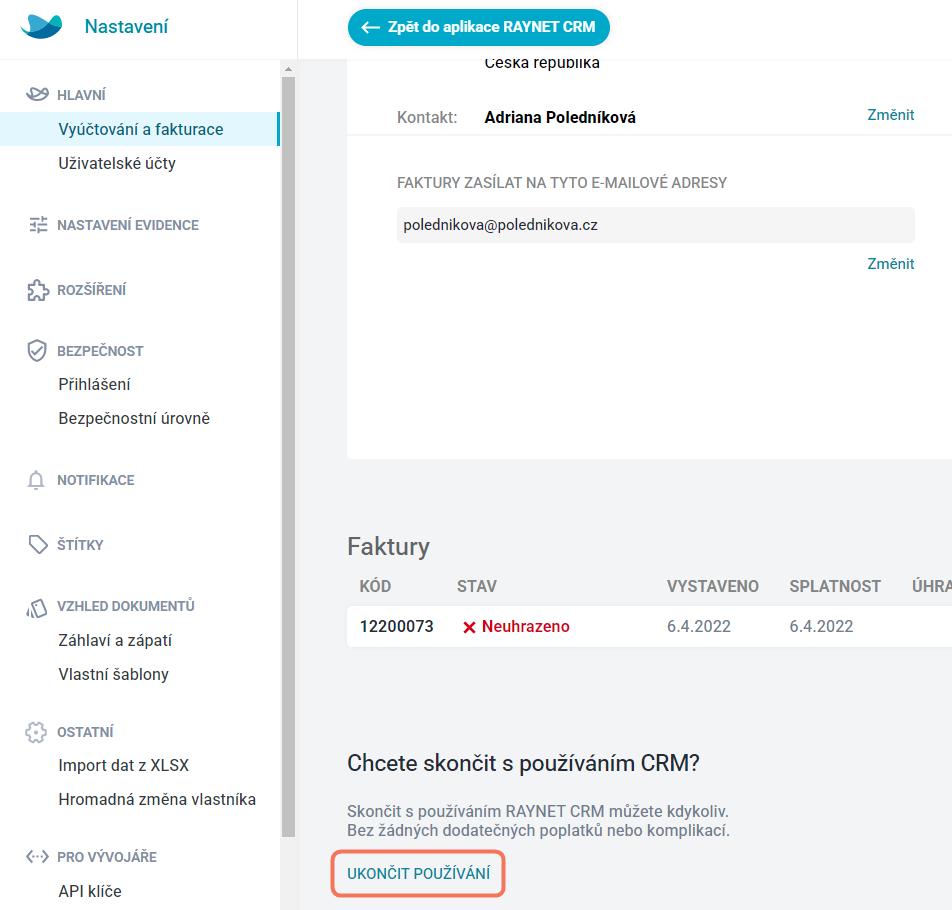The width and height of the screenshot is (952, 910).
Task: Open Bezpečnostní úrovně menu item
Action: [134, 418]
